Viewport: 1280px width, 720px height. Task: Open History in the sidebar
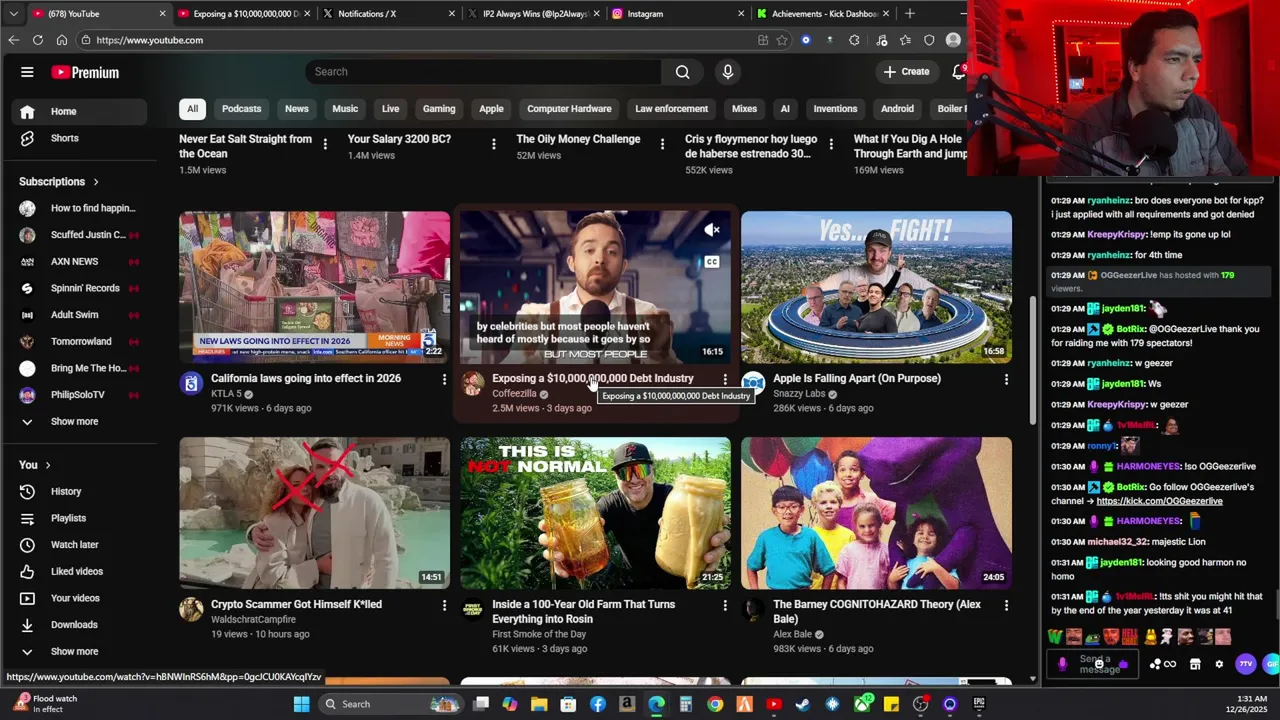click(80, 491)
